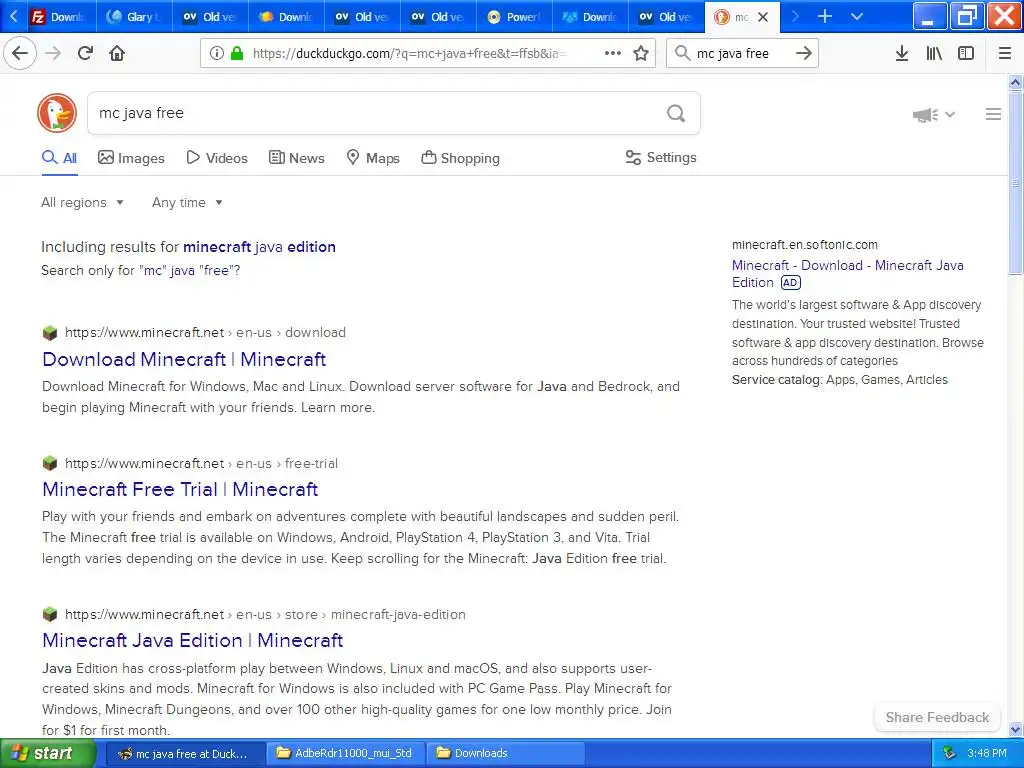1024x768 pixels.
Task: Click the DuckDuckGo logo
Action: [57, 113]
